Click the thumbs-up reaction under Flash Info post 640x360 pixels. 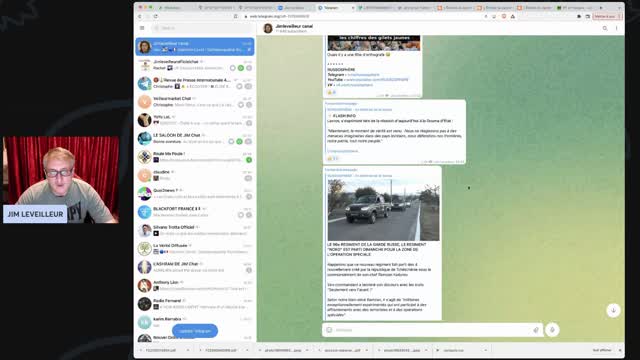(x=333, y=158)
